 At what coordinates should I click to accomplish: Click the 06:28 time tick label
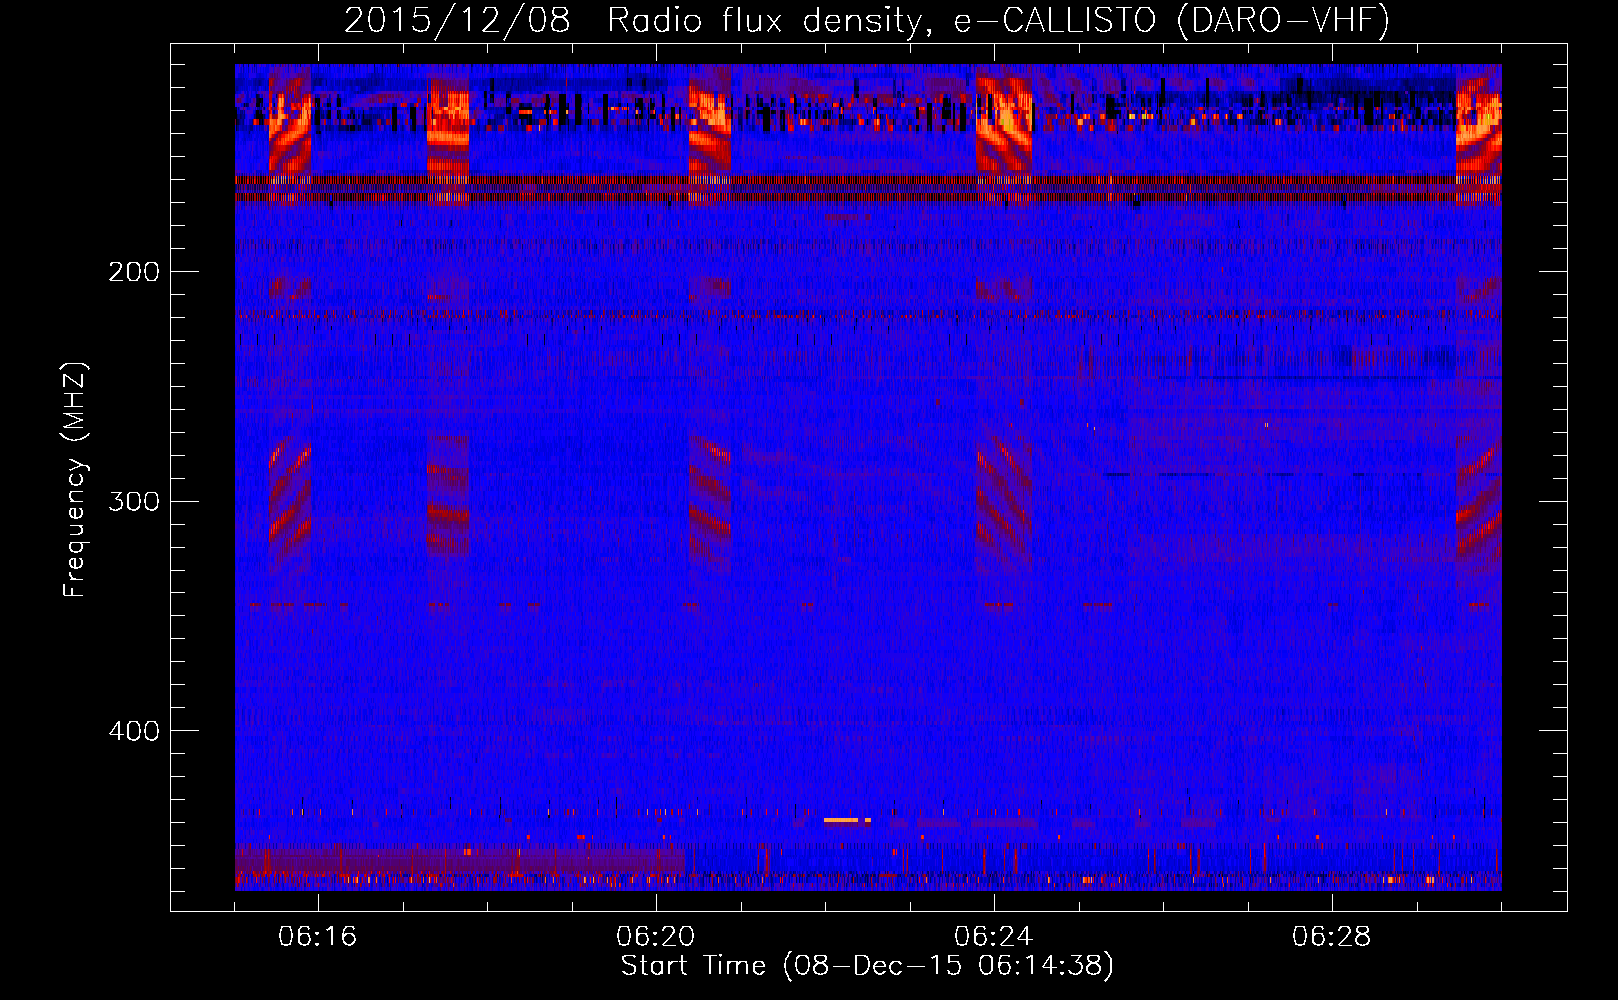tap(1331, 937)
